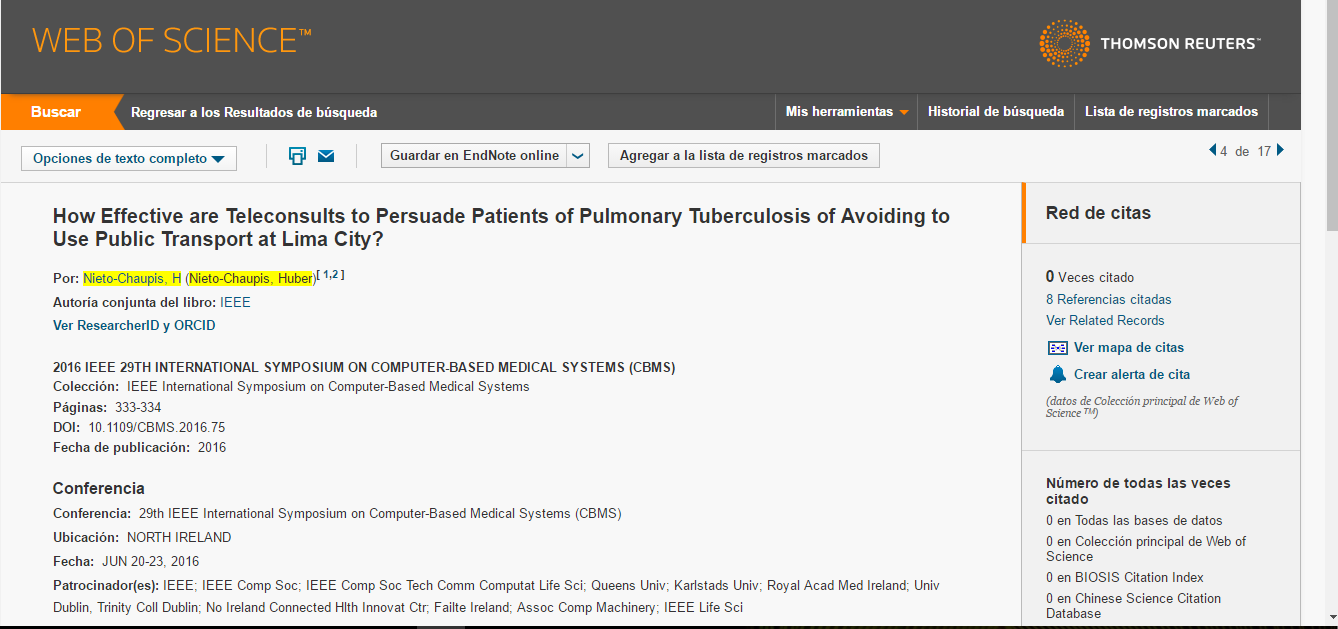Viewport: 1338px width, 629px height.
Task: Open 8 Referencias citadas link
Action: pyautogui.click(x=1109, y=299)
